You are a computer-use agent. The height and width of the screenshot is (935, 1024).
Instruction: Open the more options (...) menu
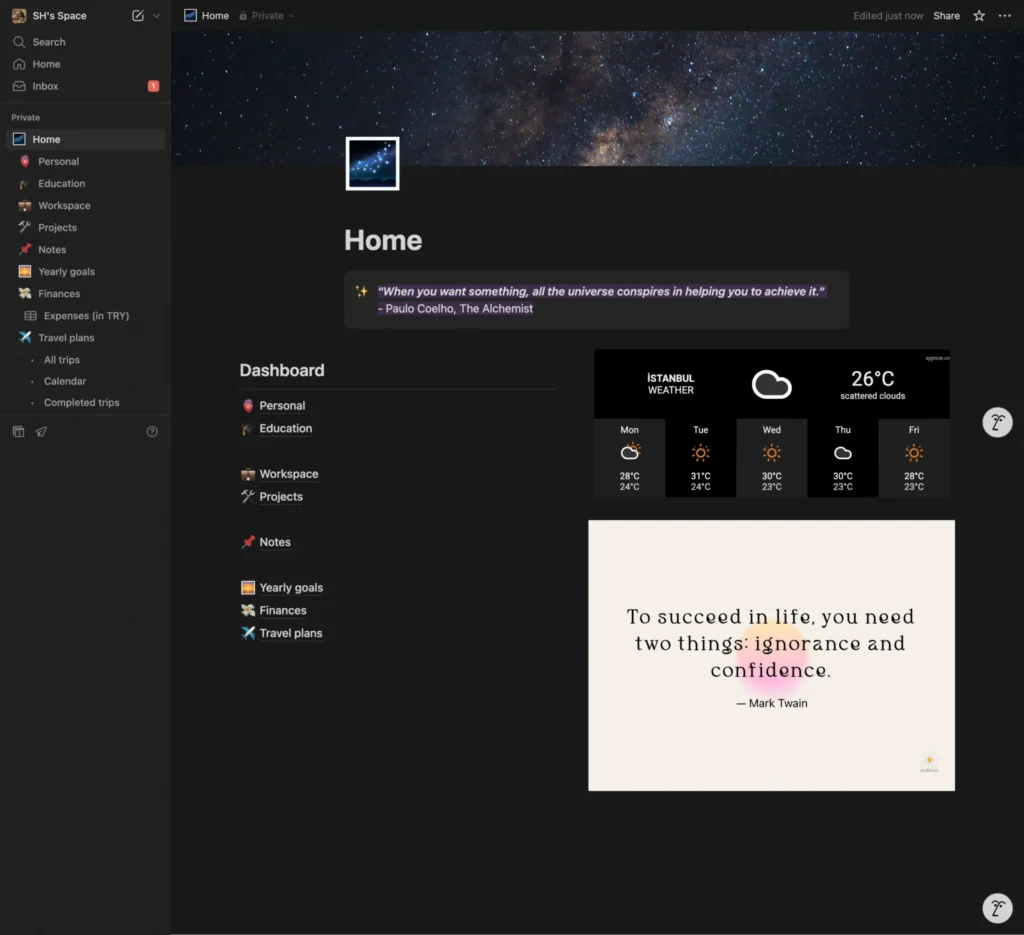pos(1004,15)
